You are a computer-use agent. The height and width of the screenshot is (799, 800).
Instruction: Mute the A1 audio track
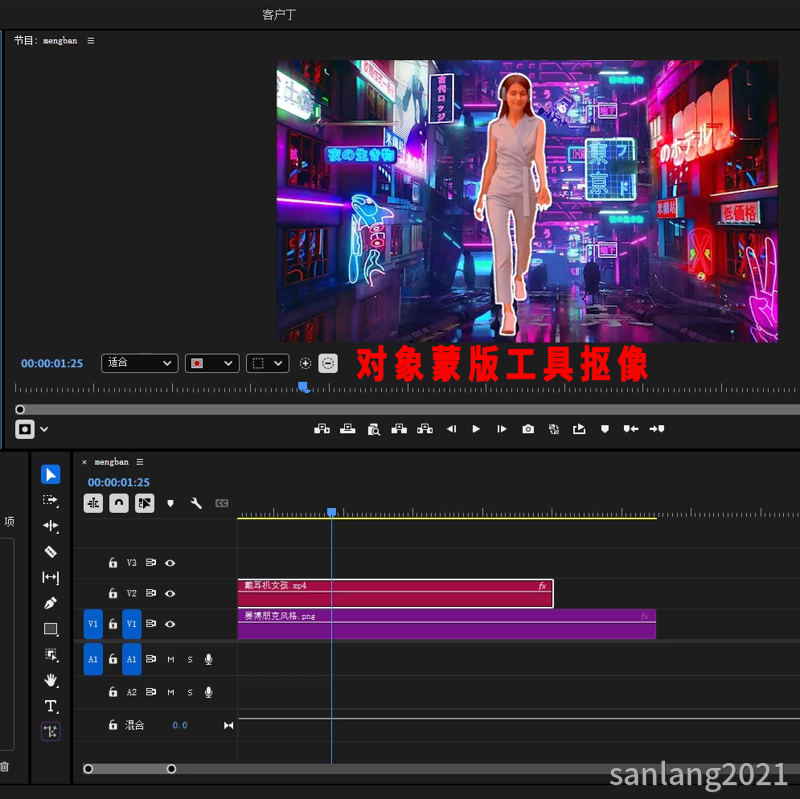click(x=171, y=660)
